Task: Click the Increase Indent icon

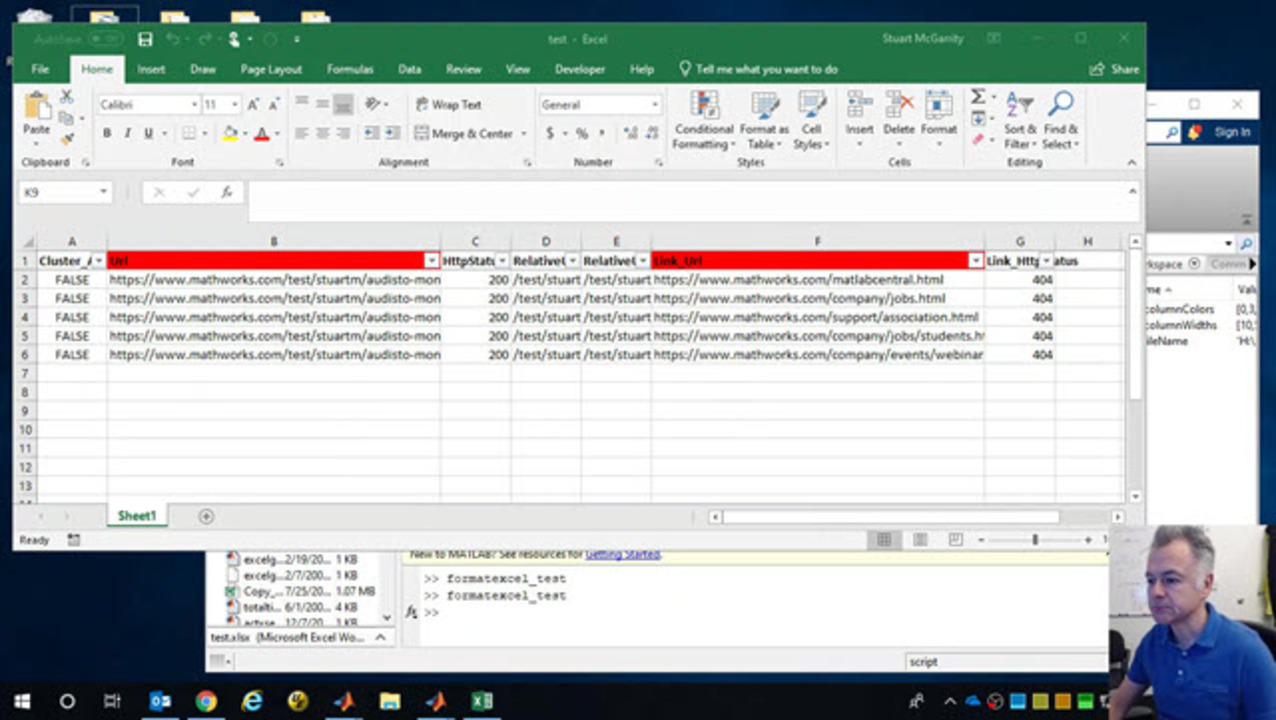Action: (391, 133)
